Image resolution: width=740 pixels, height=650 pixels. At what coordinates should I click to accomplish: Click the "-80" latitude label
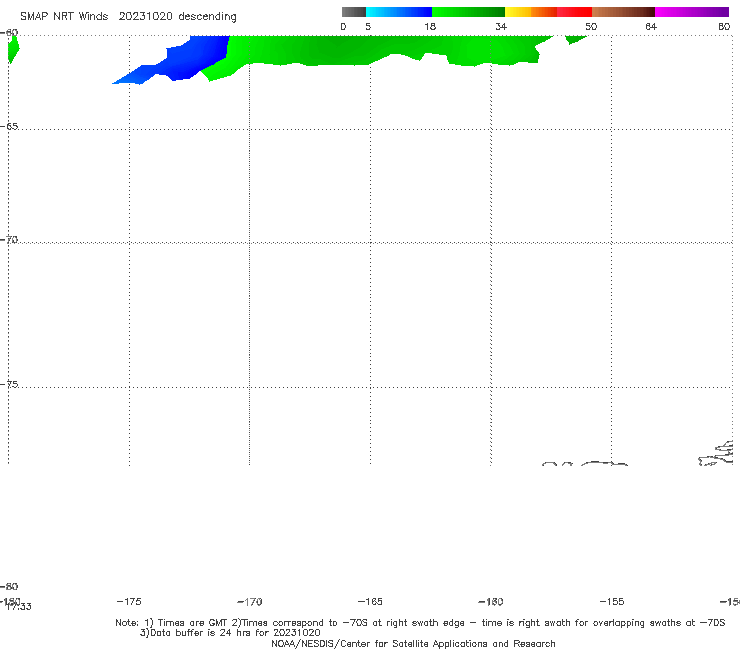click(x=9, y=586)
